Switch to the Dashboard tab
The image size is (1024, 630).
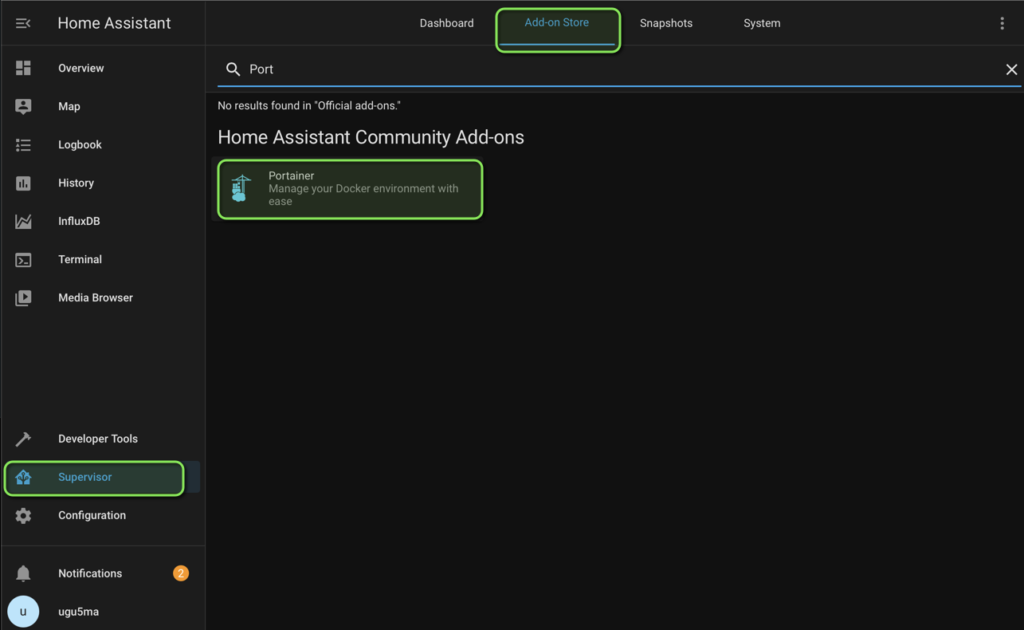click(x=447, y=24)
